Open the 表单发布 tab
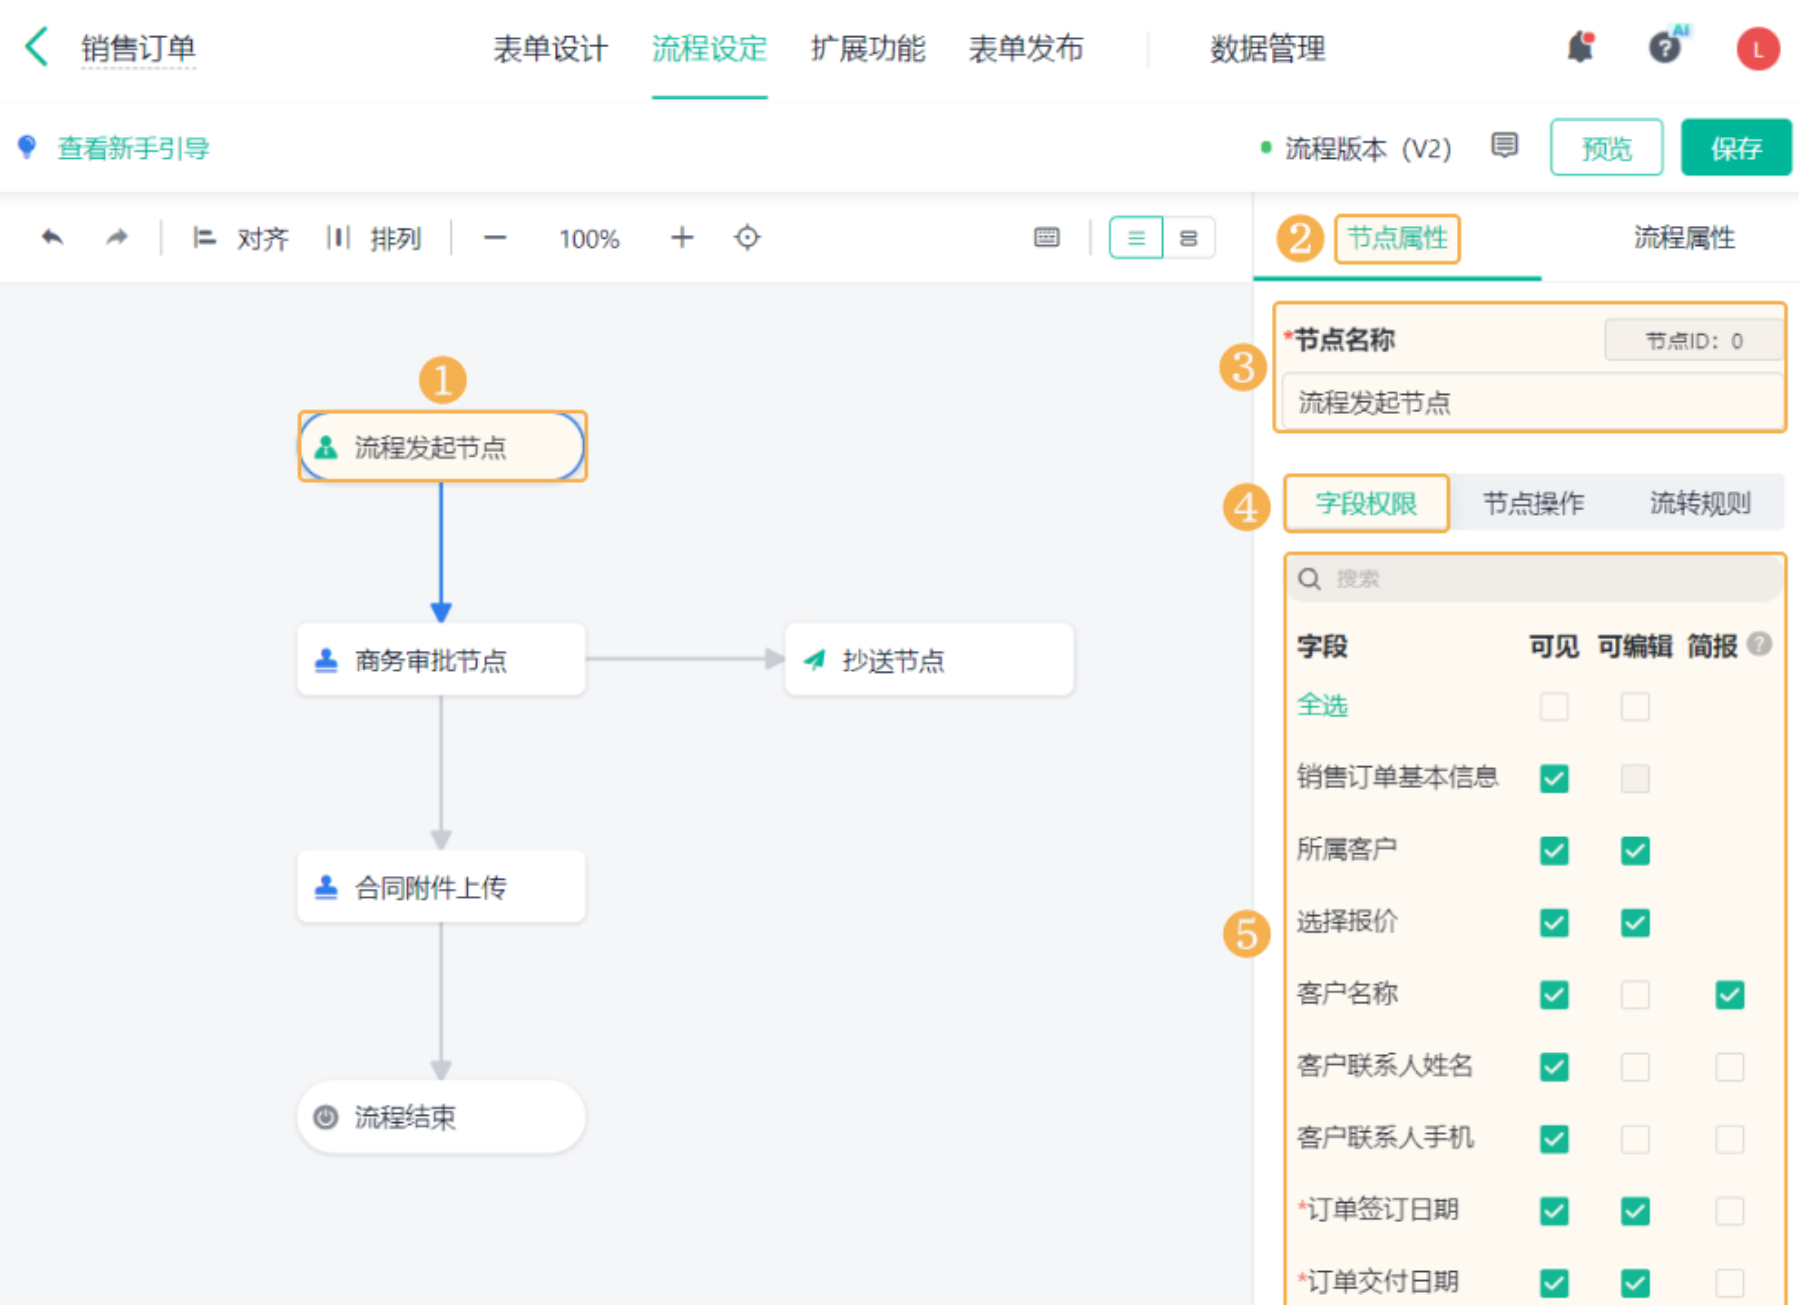This screenshot has height=1305, width=1799. coord(1026,48)
